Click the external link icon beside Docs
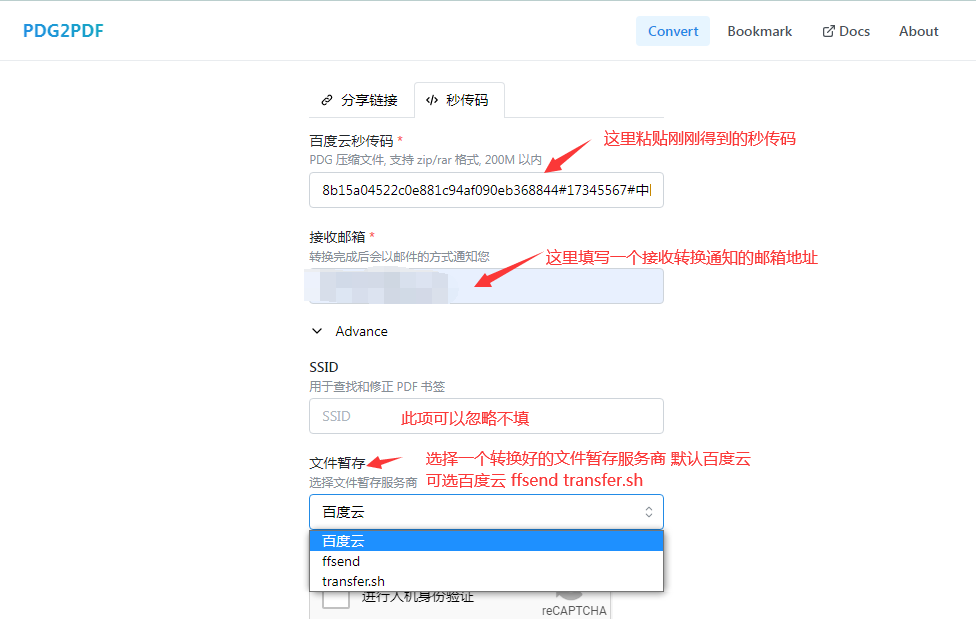Screen dimensions: 976x619 tap(828, 31)
